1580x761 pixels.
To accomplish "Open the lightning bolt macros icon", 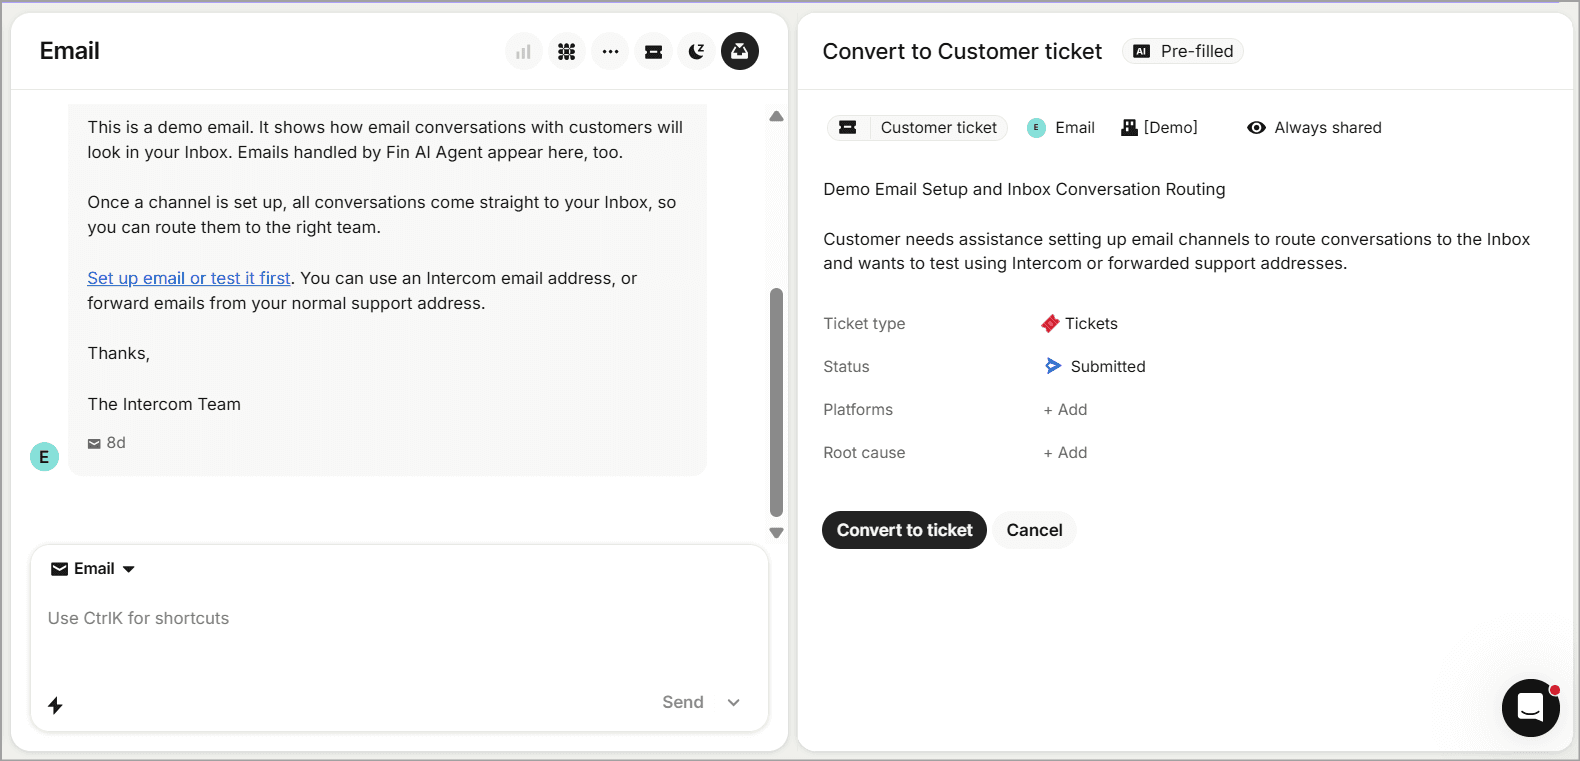I will [56, 705].
